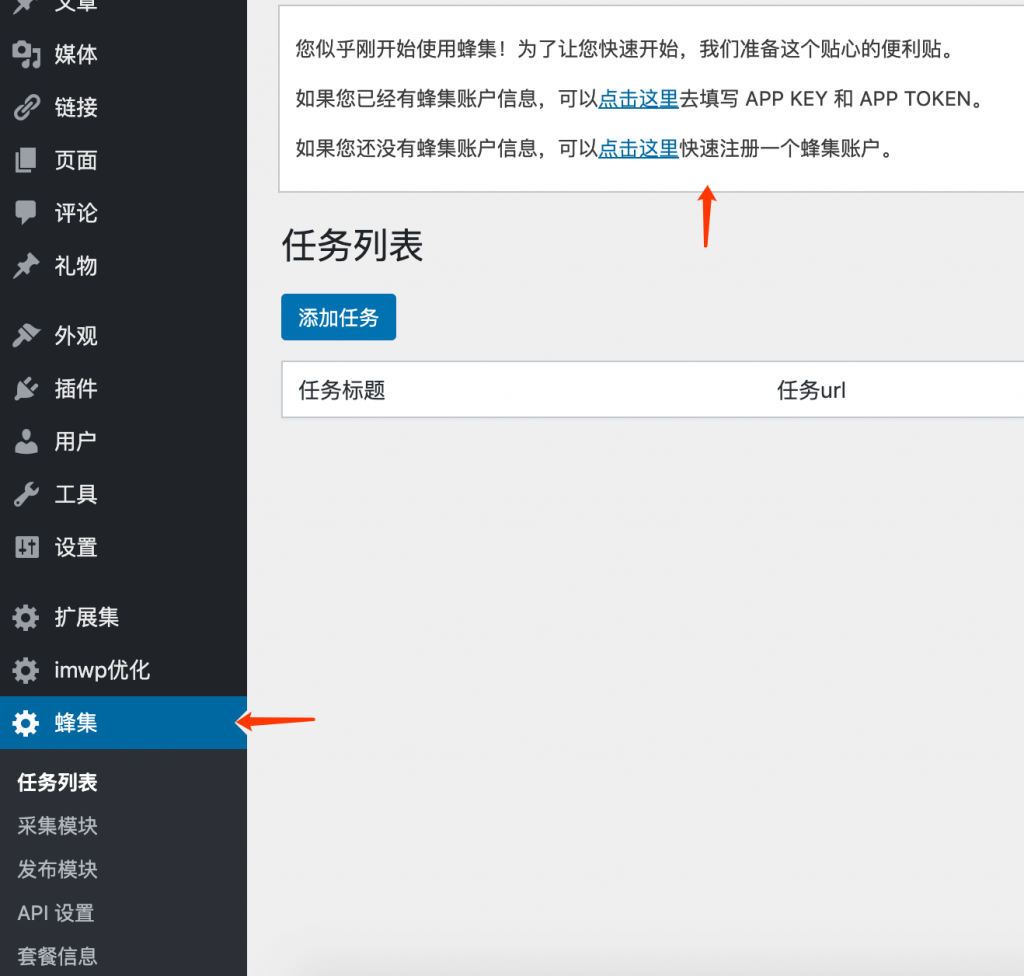
Task: Select the 用户 users icon
Action: 26,442
